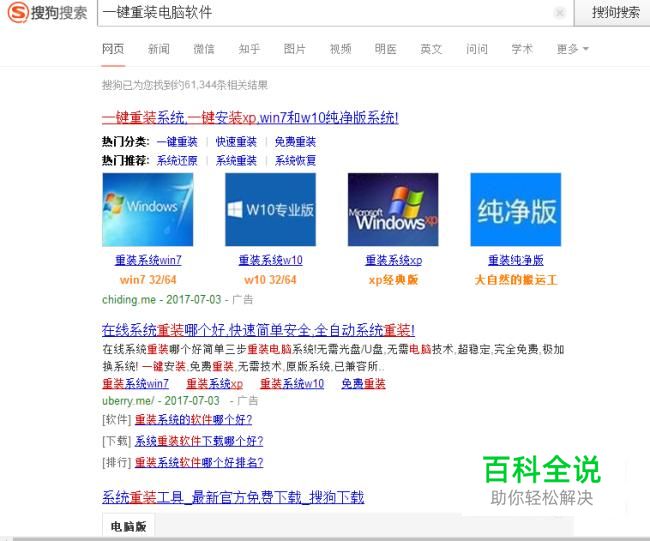
Task: Click the 免费重装 sublink in second result
Action: (x=363, y=383)
